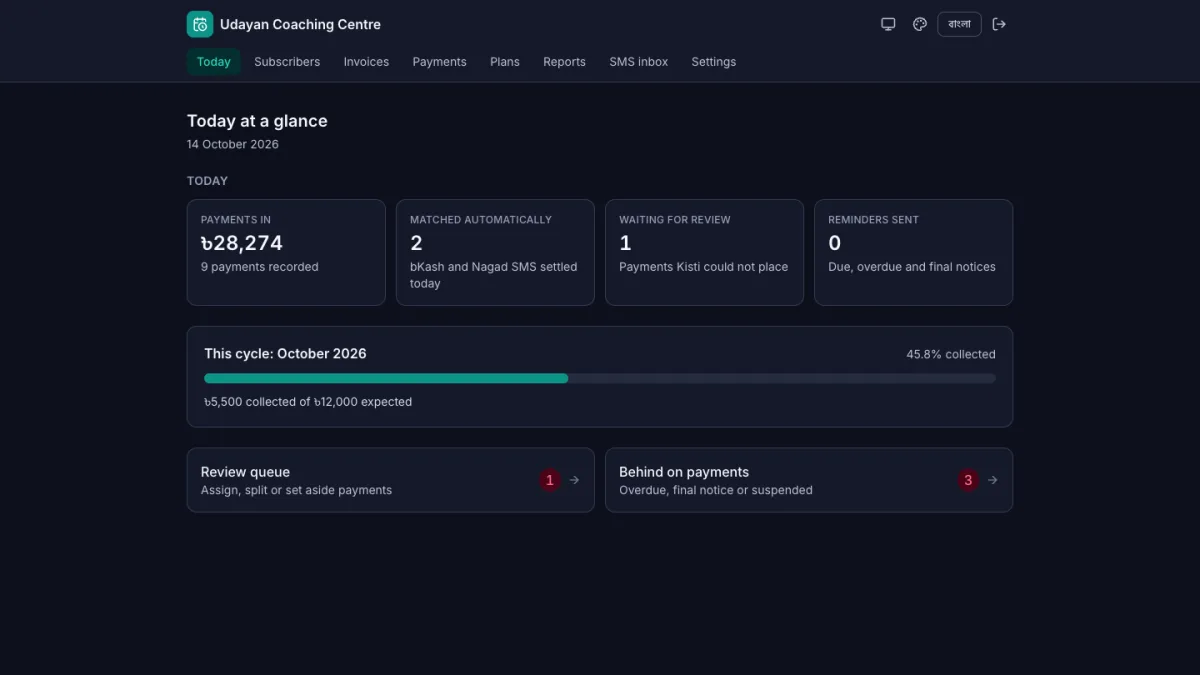
Task: Open the Today tab
Action: (x=214, y=62)
